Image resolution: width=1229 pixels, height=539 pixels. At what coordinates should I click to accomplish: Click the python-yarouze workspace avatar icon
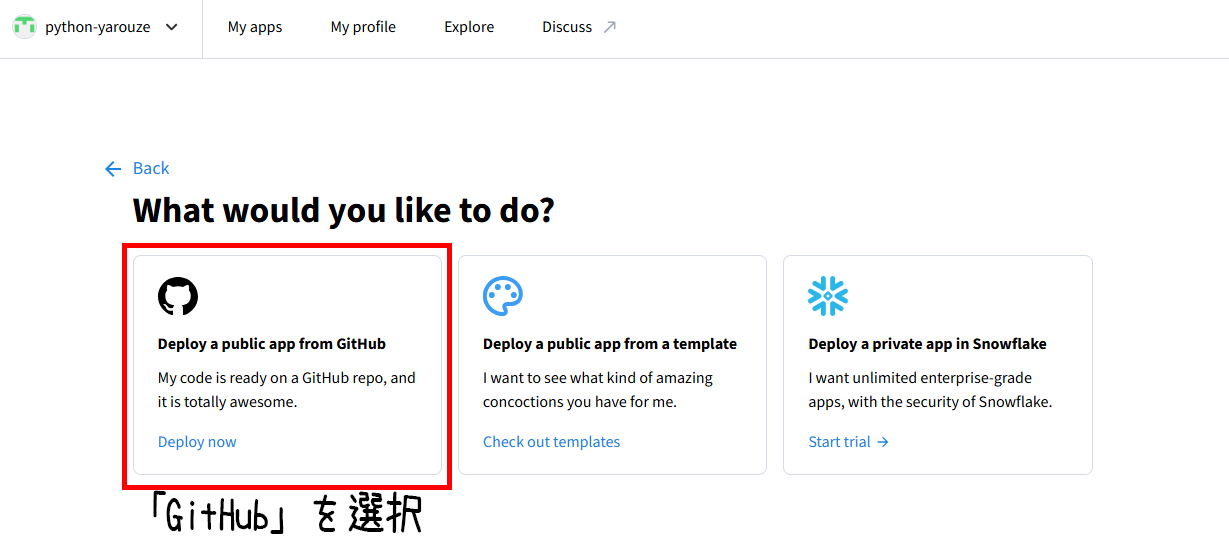(x=24, y=27)
